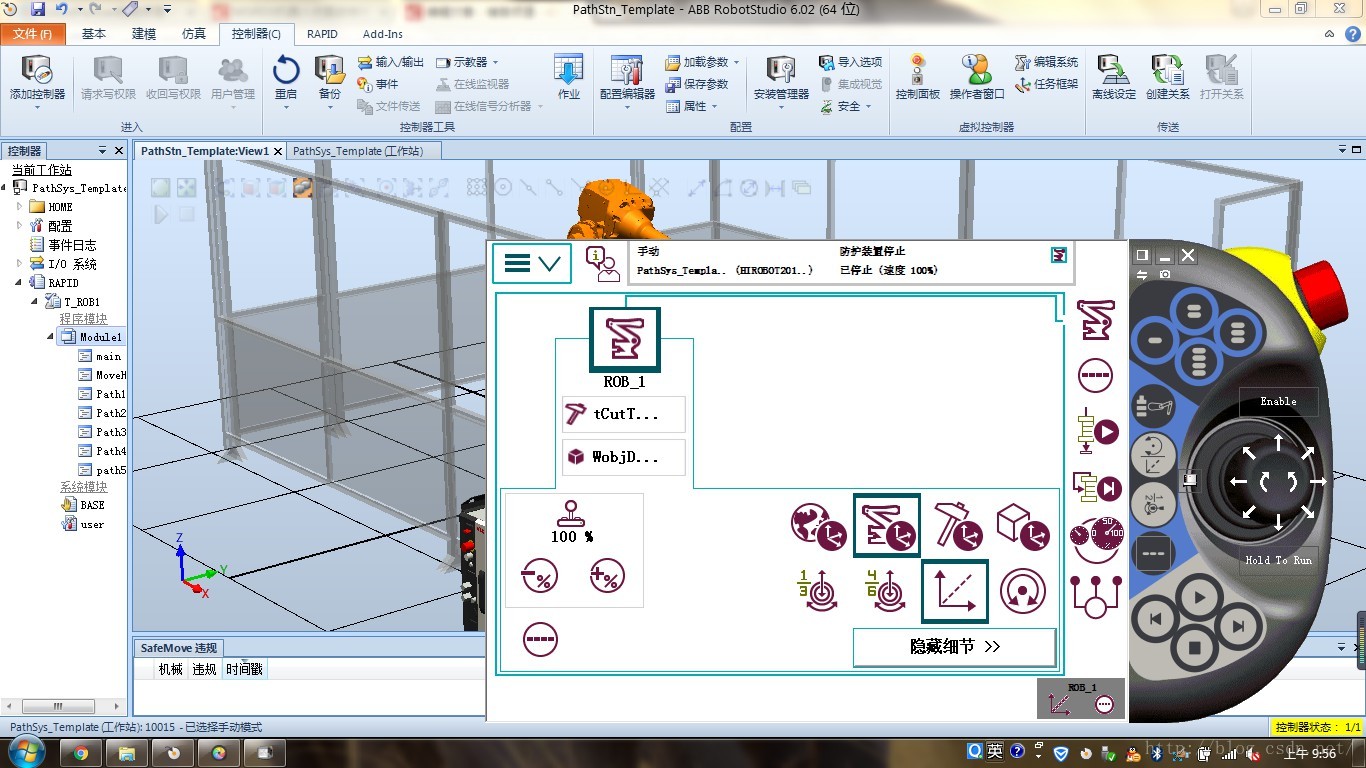Click 编辑系统 edit system
The height and width of the screenshot is (768, 1366).
click(1047, 62)
